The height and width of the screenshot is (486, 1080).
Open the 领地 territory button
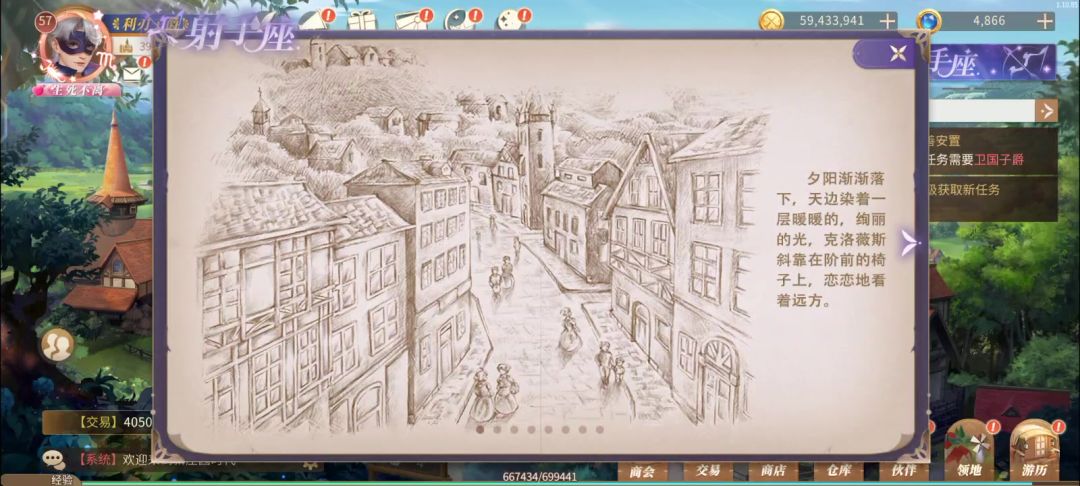point(969,451)
